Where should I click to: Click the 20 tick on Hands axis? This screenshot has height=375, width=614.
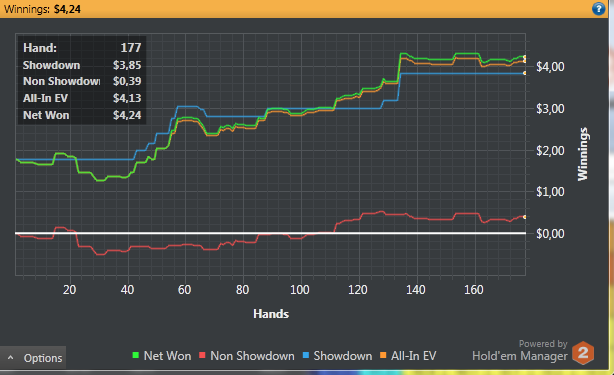(69, 290)
